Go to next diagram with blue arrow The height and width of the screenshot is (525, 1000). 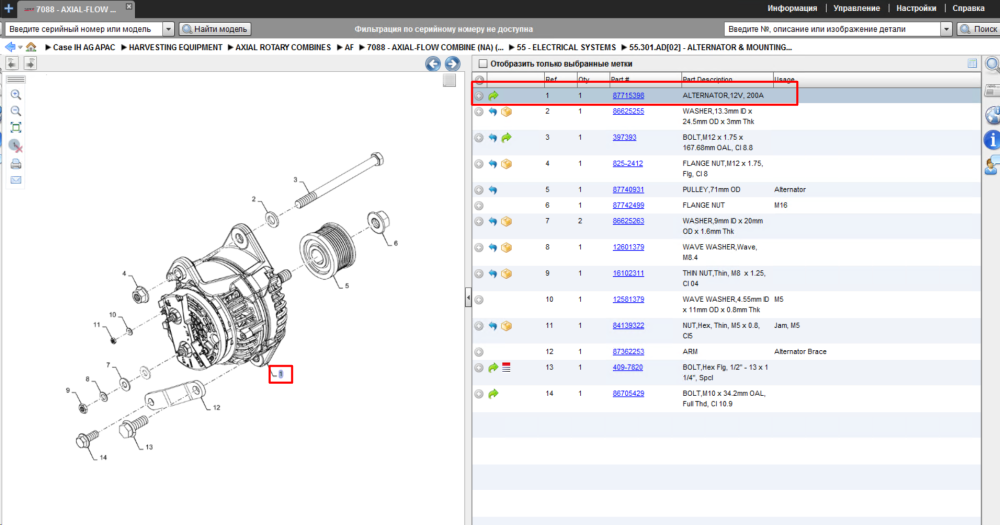452,63
